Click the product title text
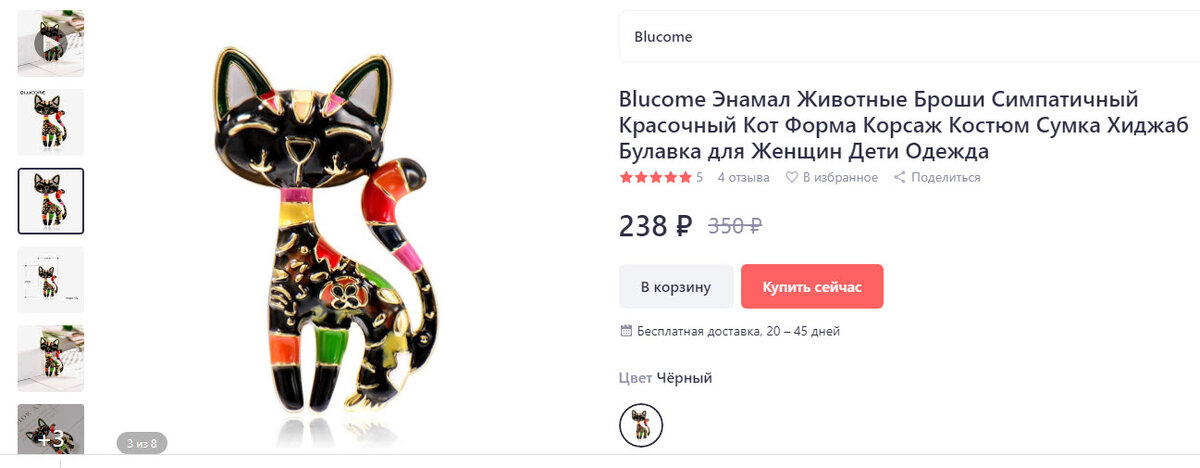This screenshot has height=468, width=1200. tap(879, 126)
